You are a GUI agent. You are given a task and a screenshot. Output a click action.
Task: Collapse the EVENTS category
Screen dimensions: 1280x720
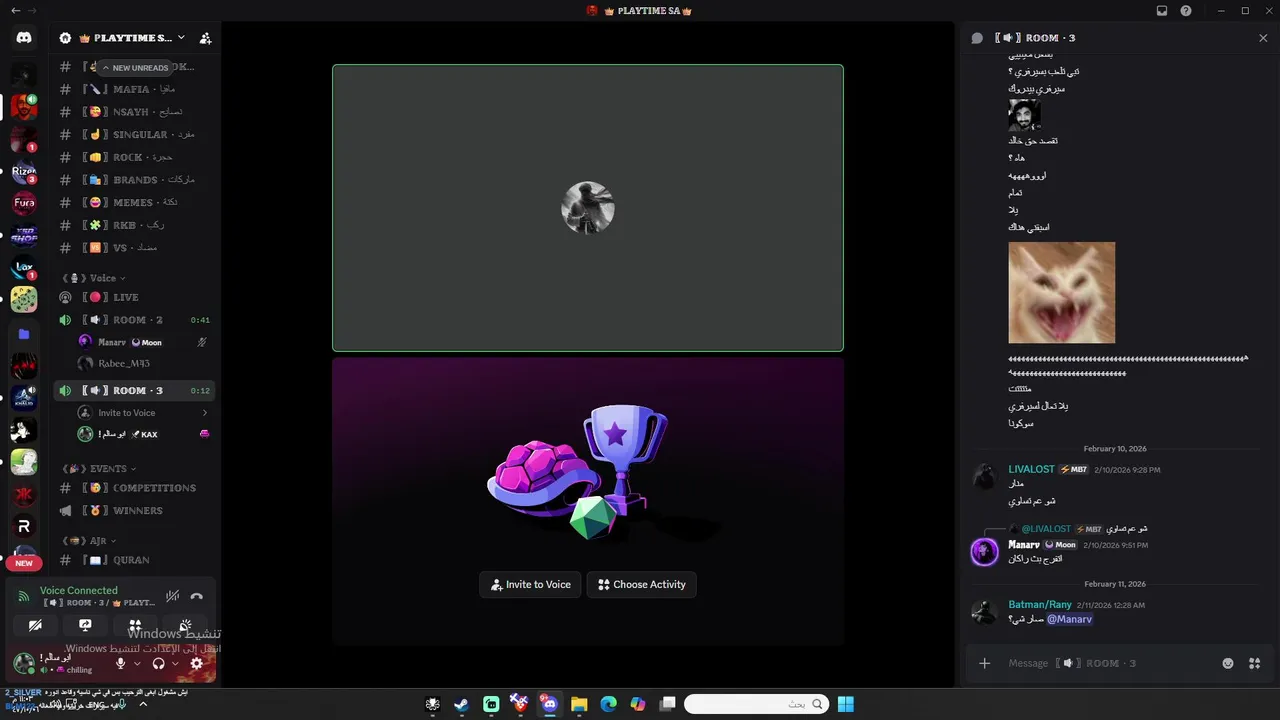click(x=100, y=468)
